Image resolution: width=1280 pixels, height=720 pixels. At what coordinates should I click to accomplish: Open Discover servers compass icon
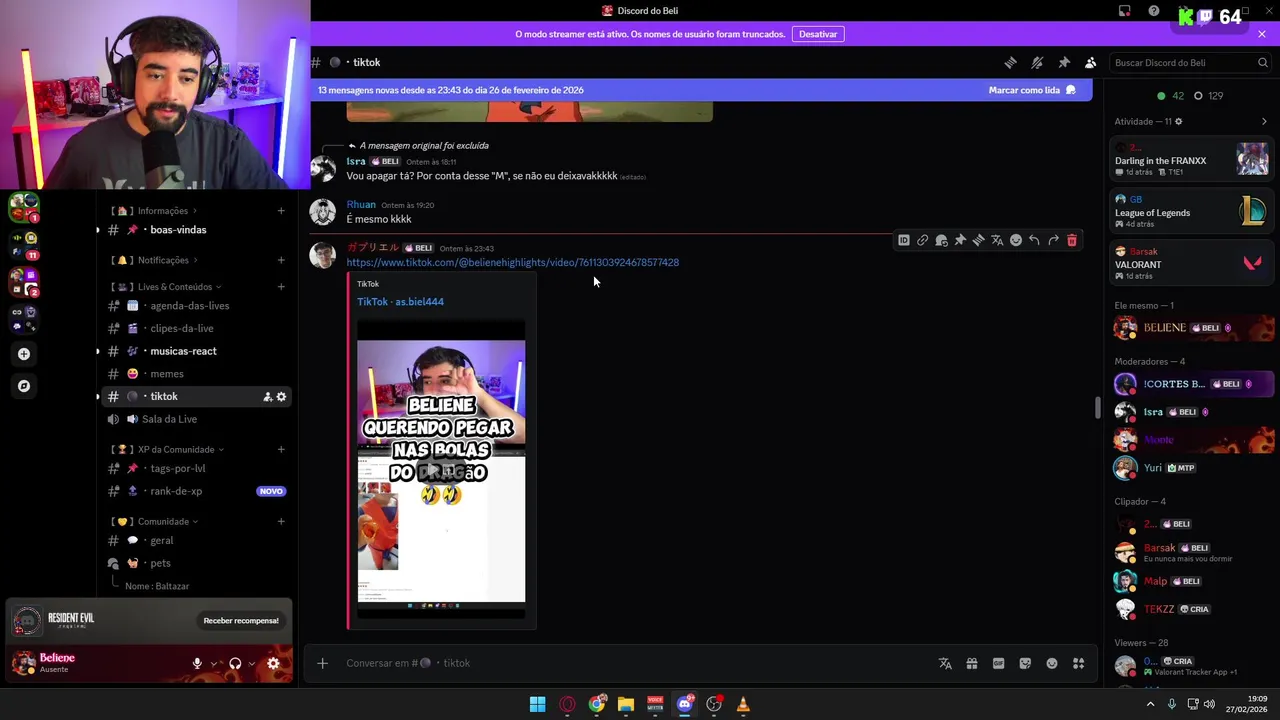pyautogui.click(x=24, y=386)
